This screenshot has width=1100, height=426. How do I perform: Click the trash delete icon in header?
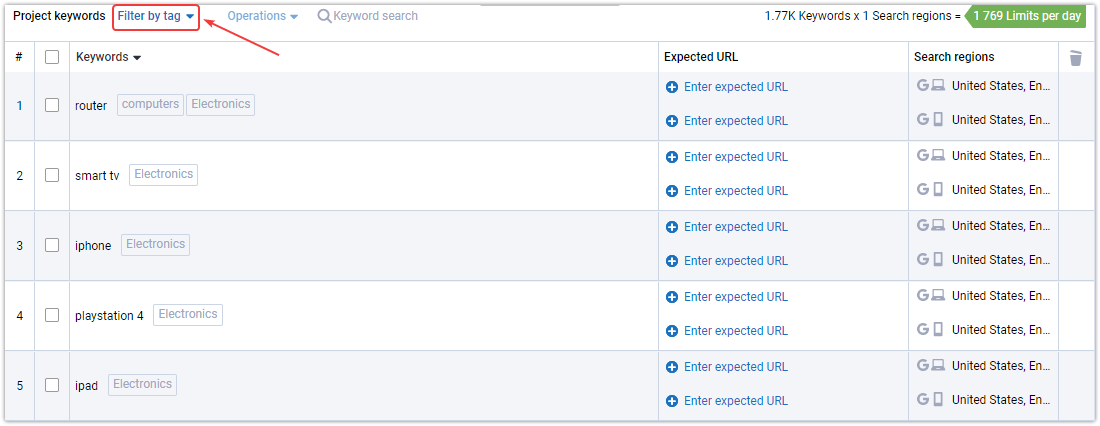pyautogui.click(x=1075, y=58)
